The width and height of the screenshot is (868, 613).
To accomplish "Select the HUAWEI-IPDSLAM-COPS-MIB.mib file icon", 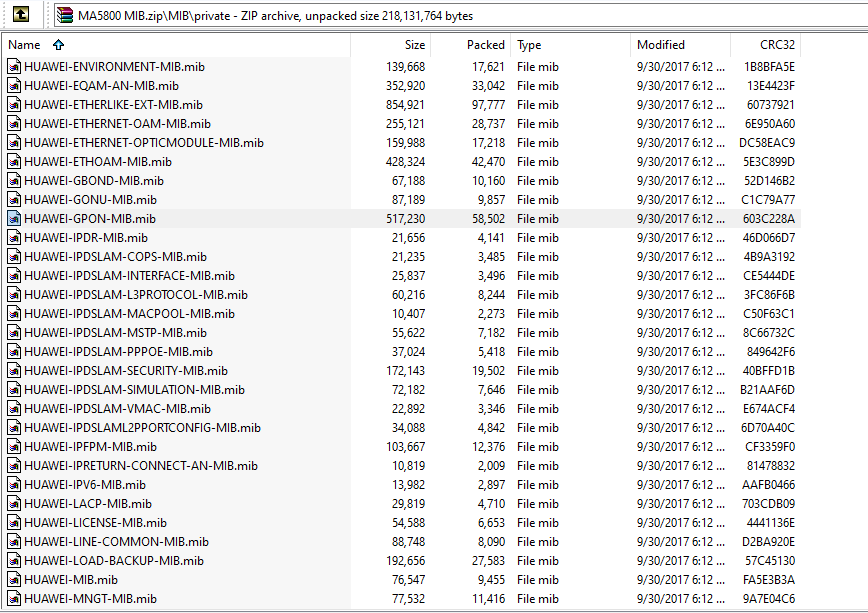I will [14, 257].
